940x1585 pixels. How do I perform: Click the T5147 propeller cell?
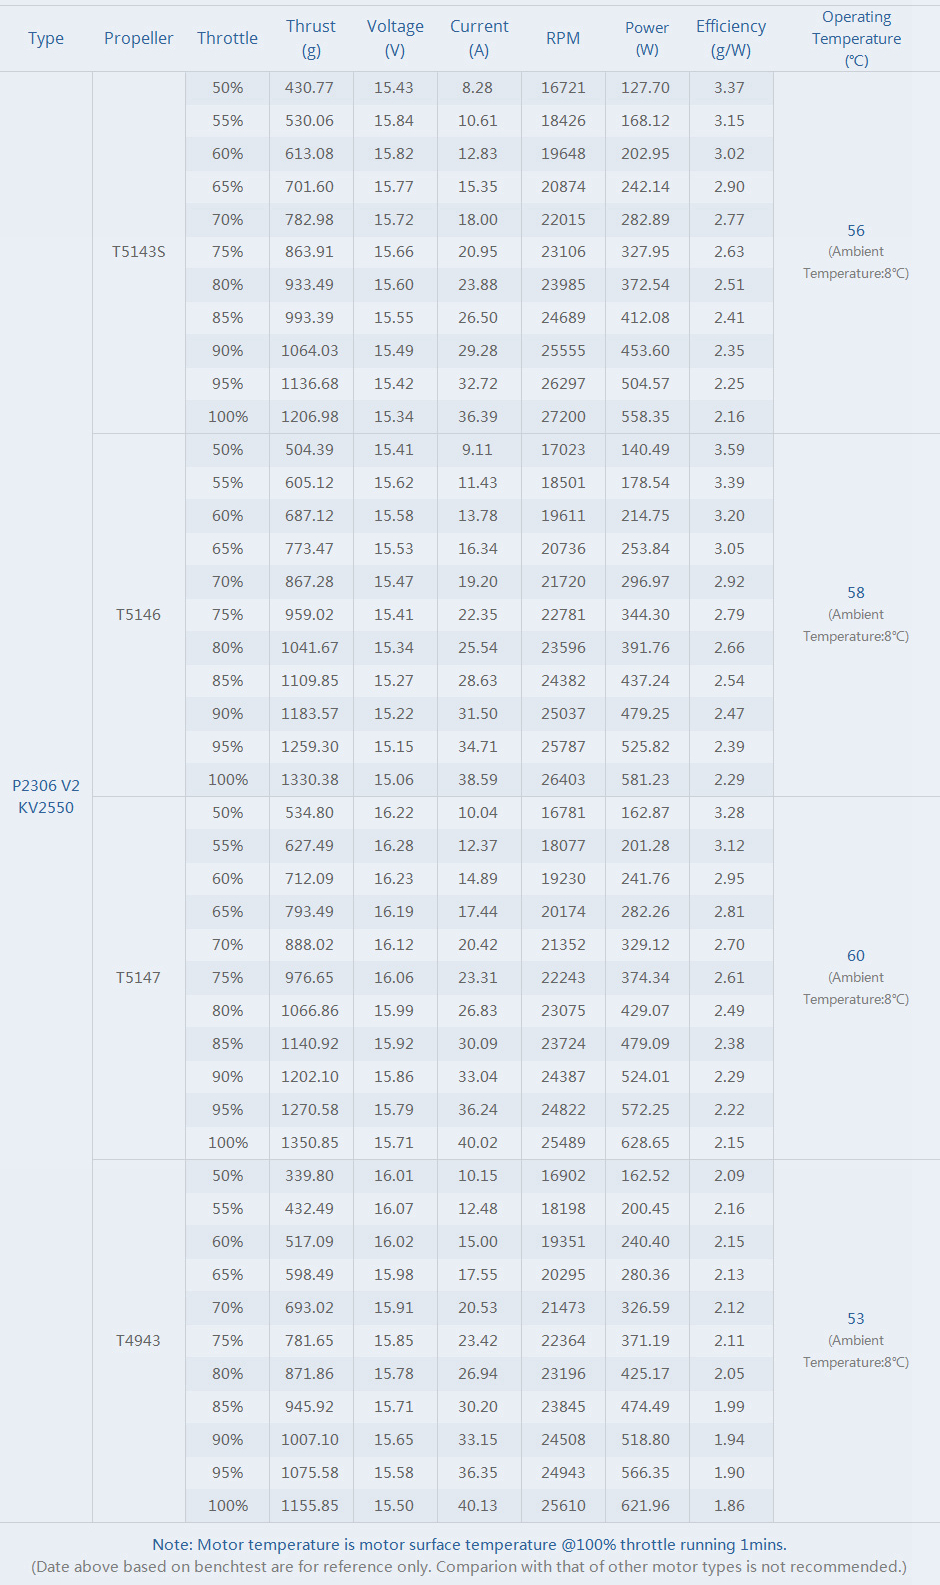[x=138, y=978]
